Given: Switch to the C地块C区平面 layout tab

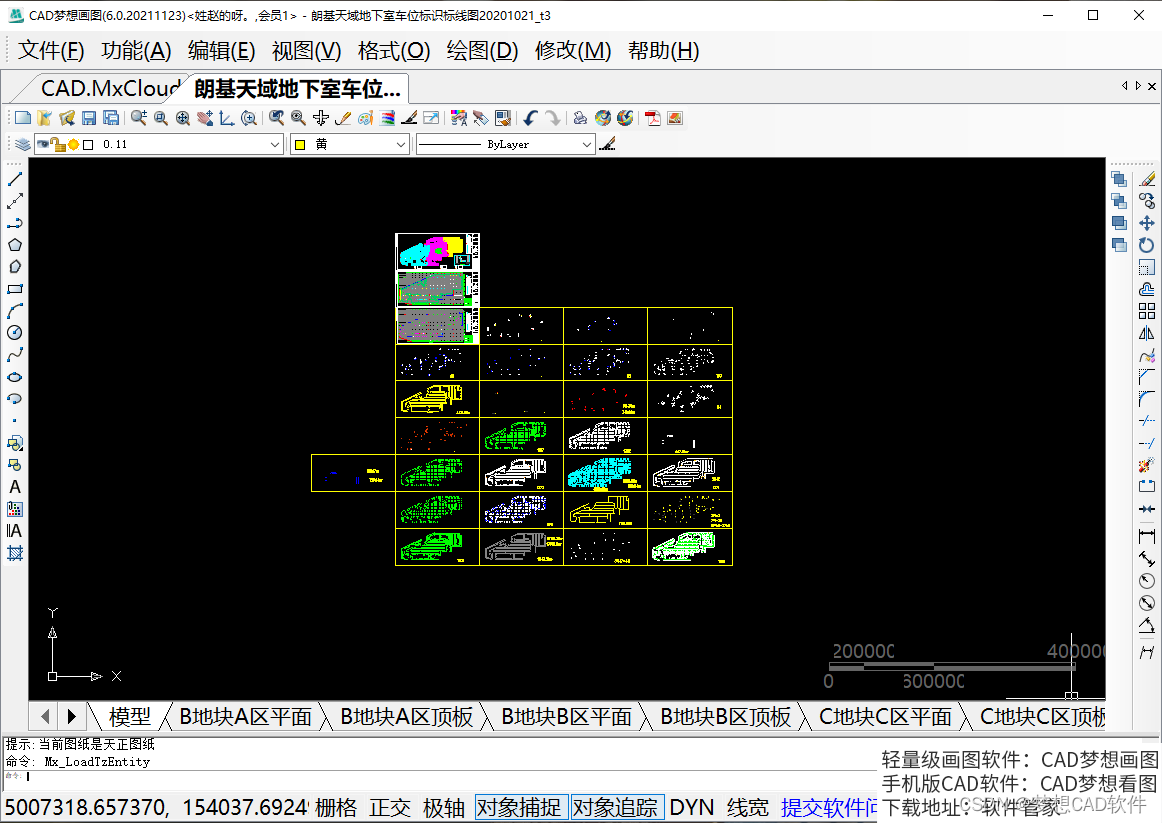Looking at the screenshot, I should point(885,716).
